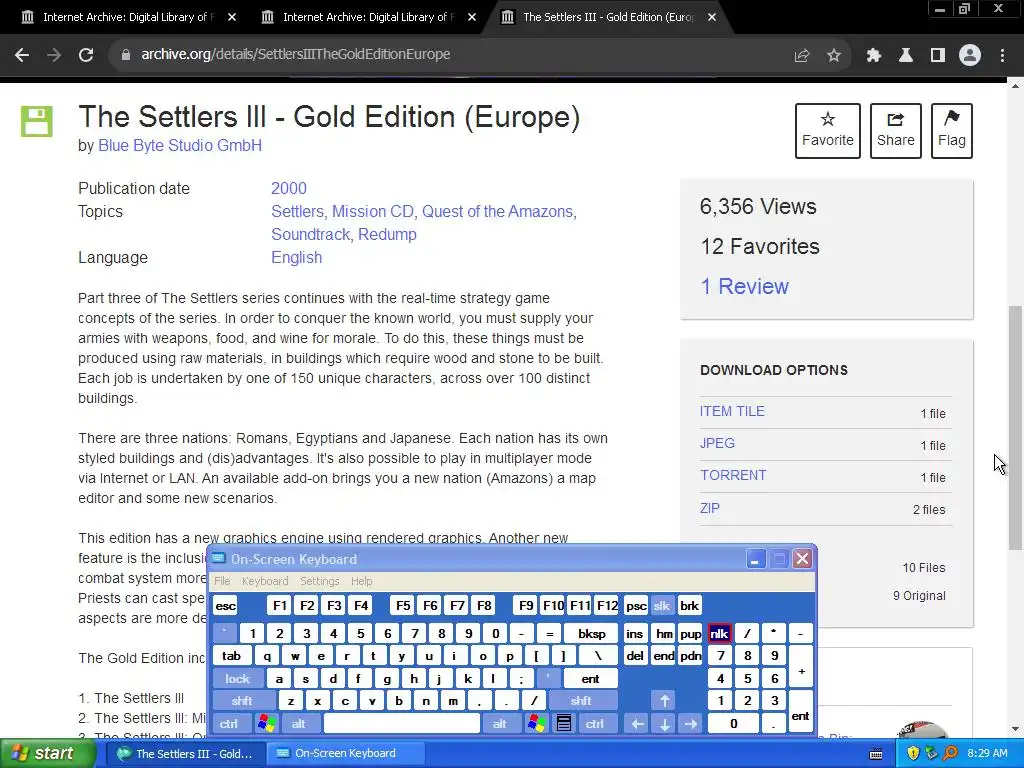Open Blue Byte Studio GmbH creator link

coord(180,146)
